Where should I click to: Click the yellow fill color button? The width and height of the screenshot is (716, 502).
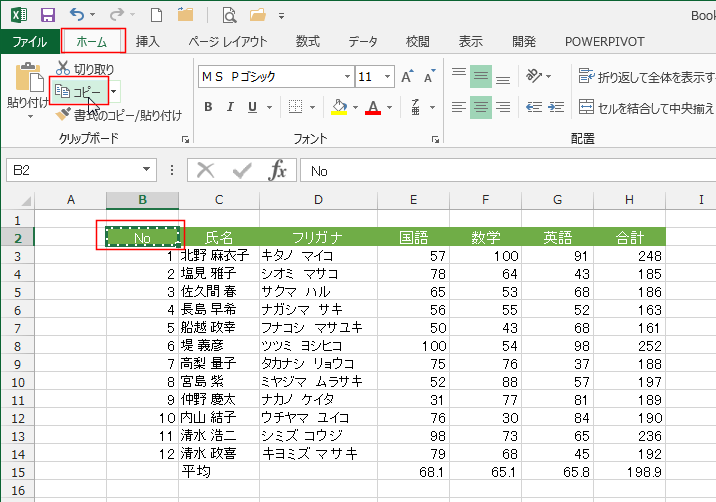coord(339,107)
